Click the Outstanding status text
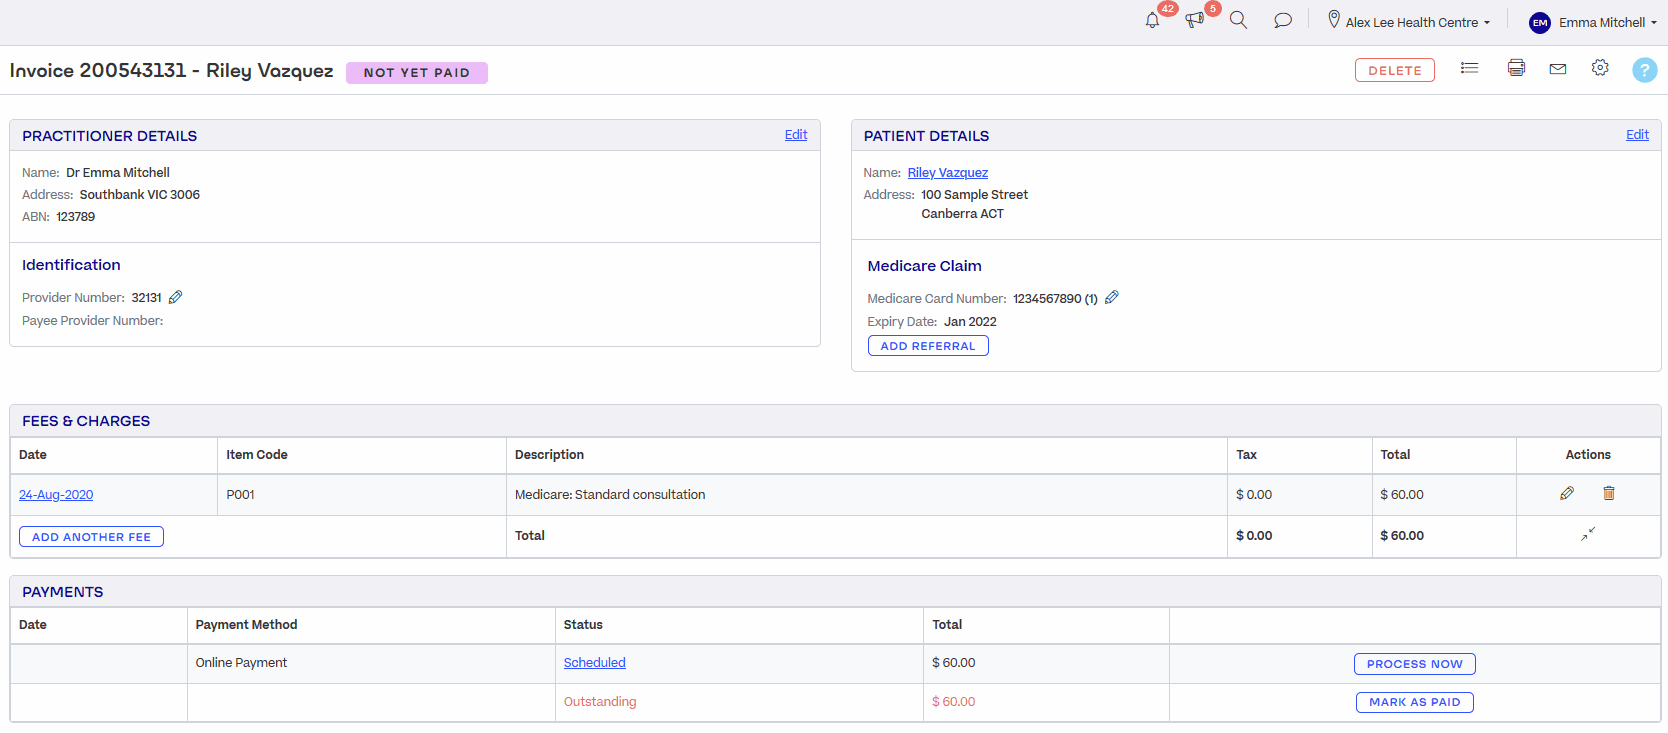The width and height of the screenshot is (1668, 733). pyautogui.click(x=600, y=702)
